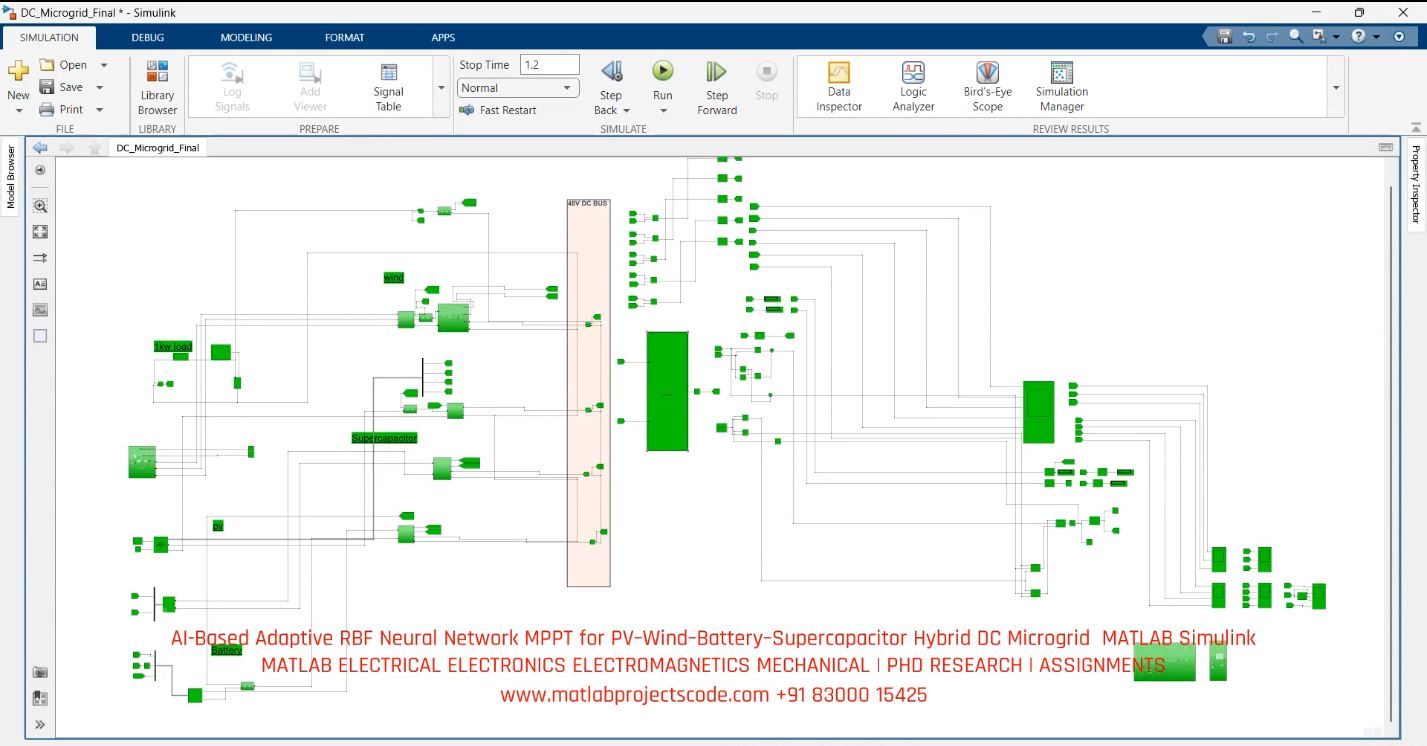The height and width of the screenshot is (746, 1427).
Task: Click the keyboard icon at canvas top-right
Action: (x=1385, y=147)
